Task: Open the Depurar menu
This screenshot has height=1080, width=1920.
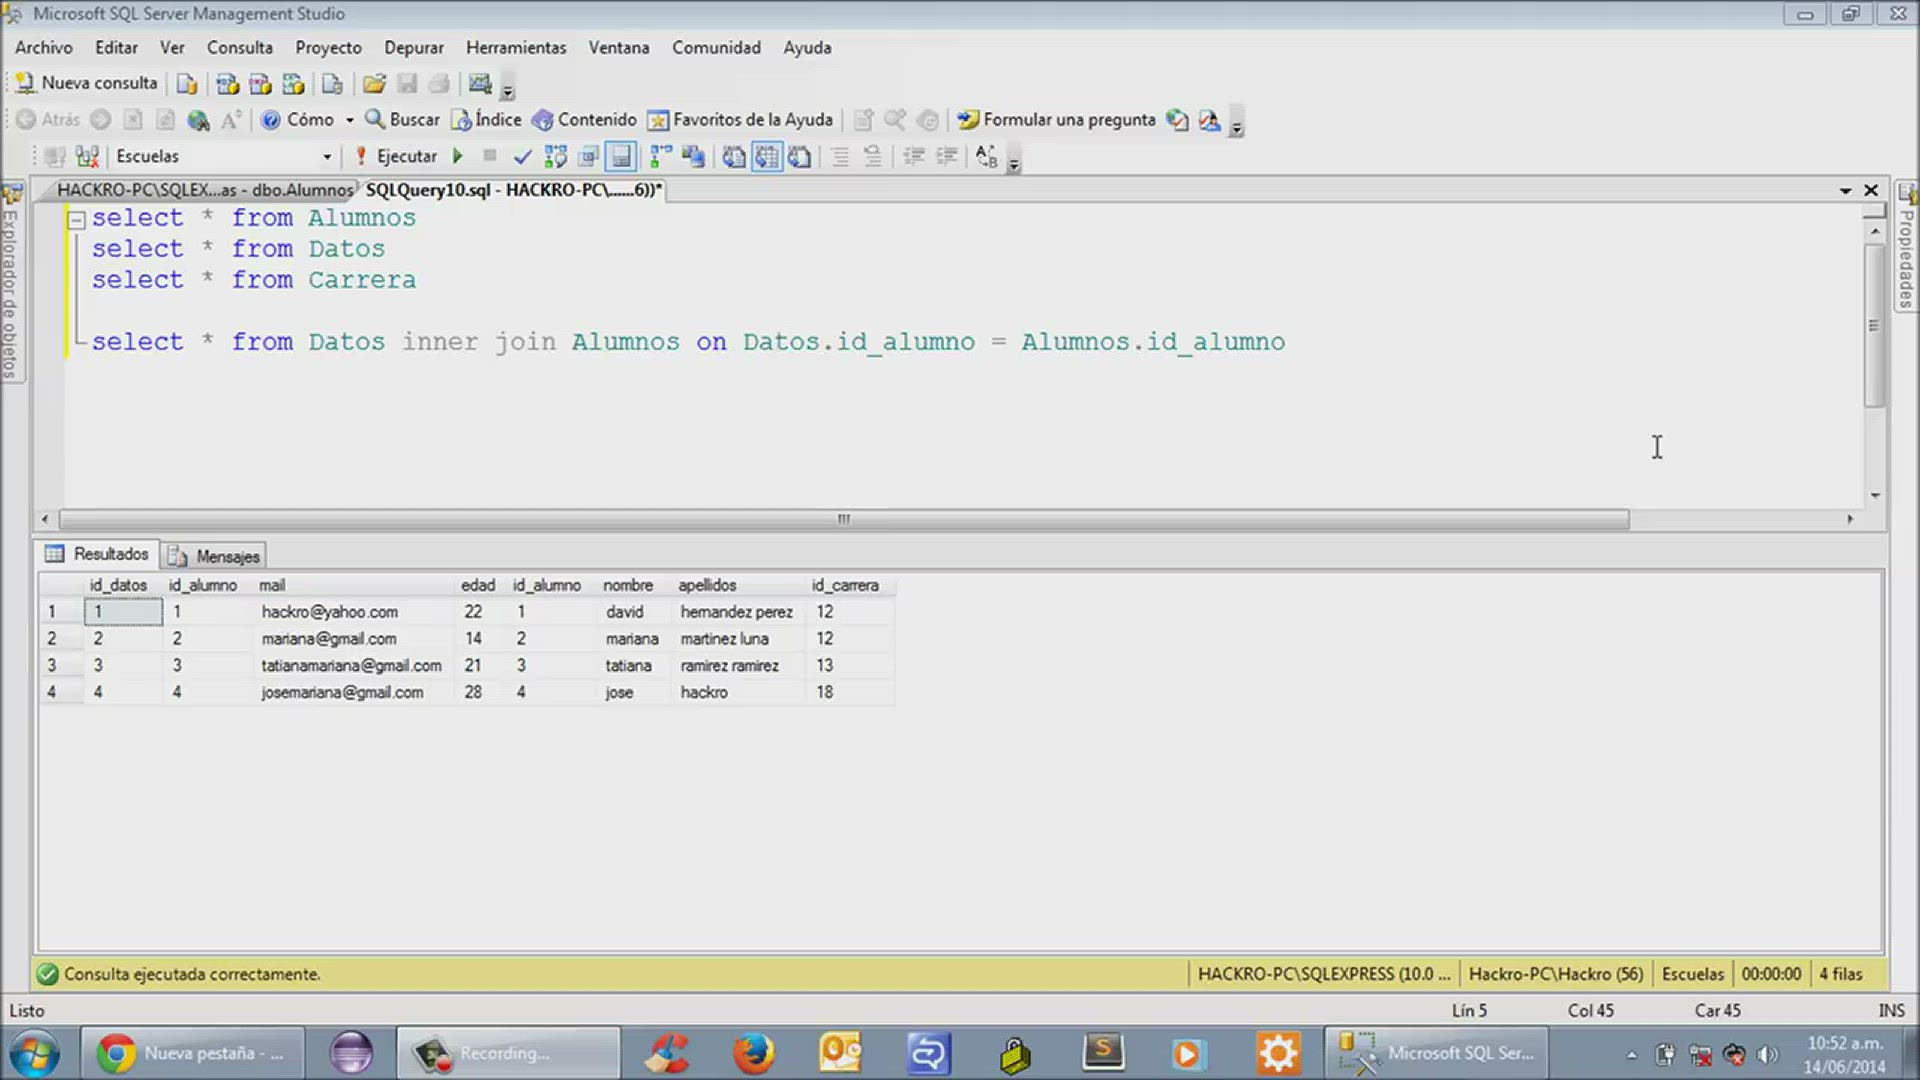Action: 414,47
